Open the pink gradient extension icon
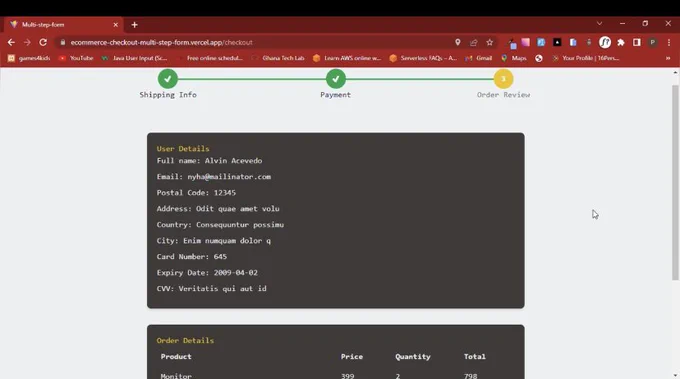680x379 pixels. coord(526,42)
